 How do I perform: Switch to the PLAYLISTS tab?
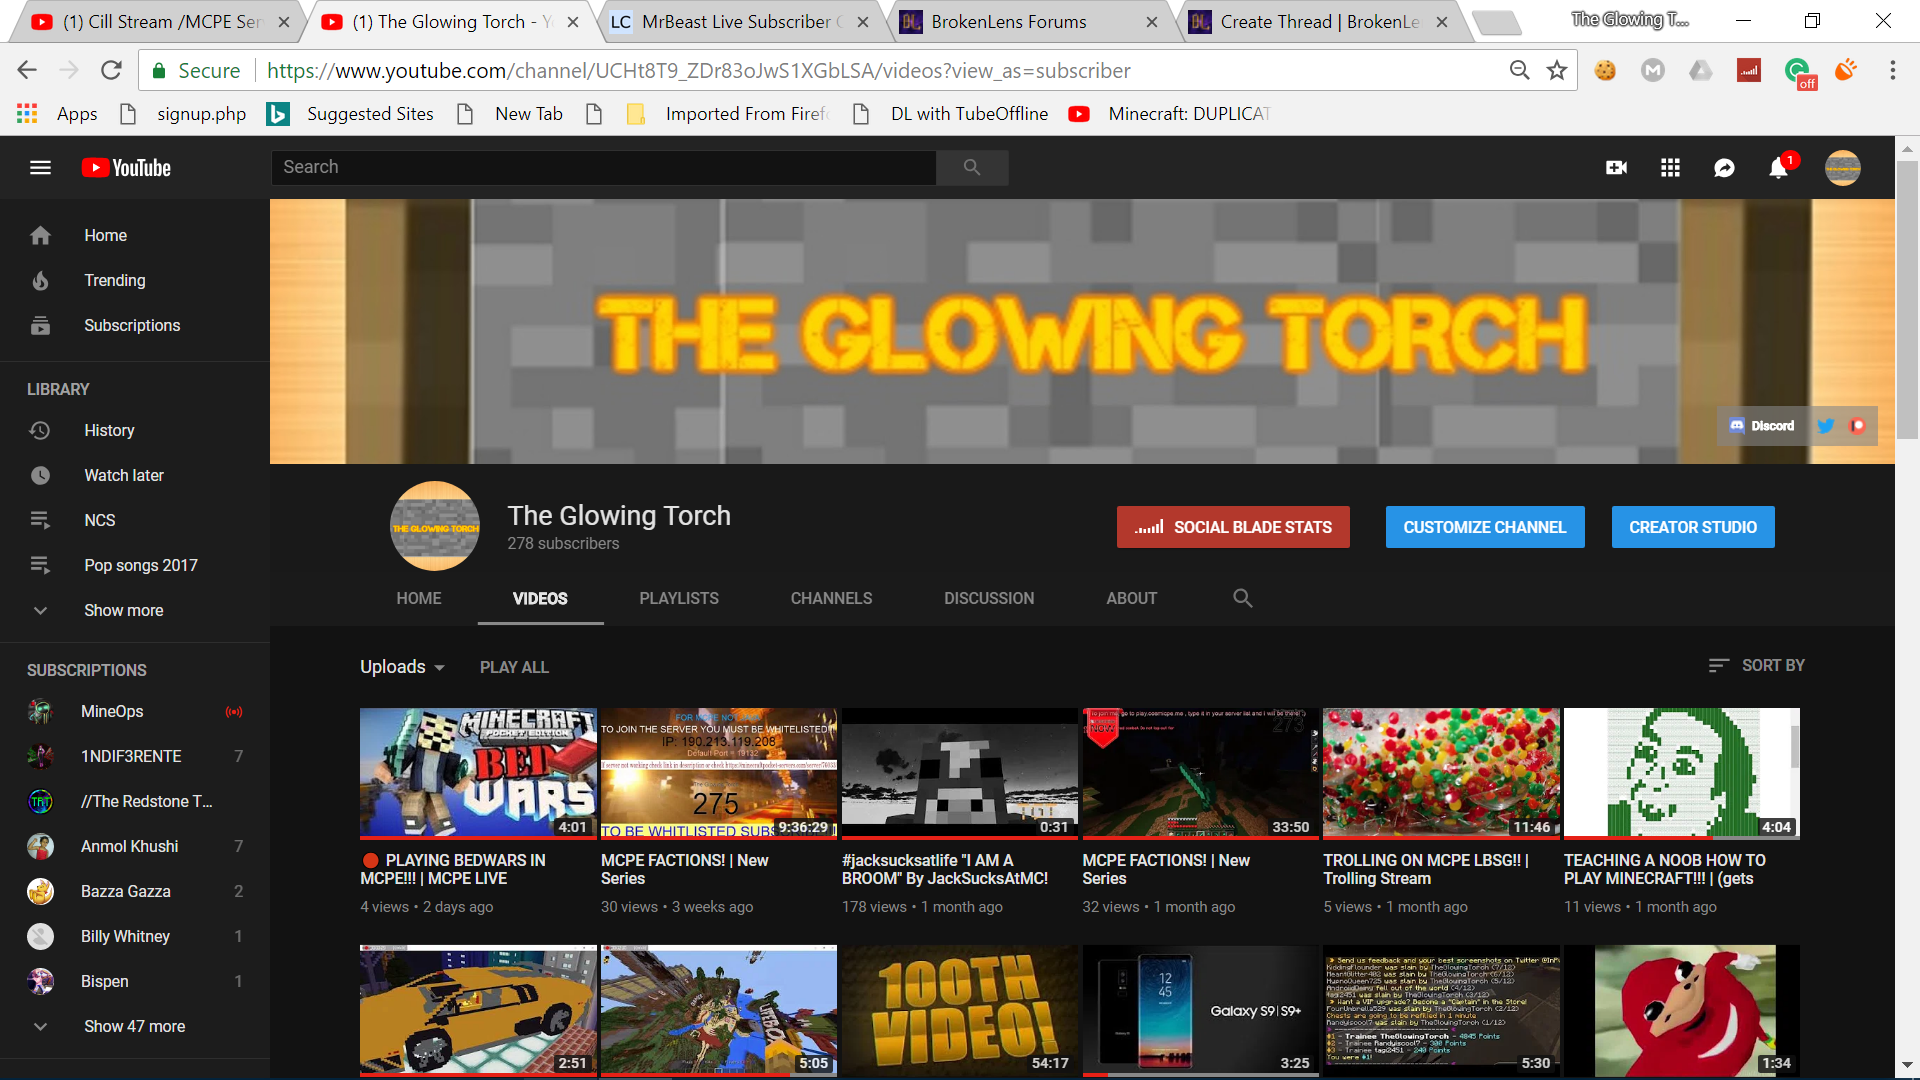point(679,598)
